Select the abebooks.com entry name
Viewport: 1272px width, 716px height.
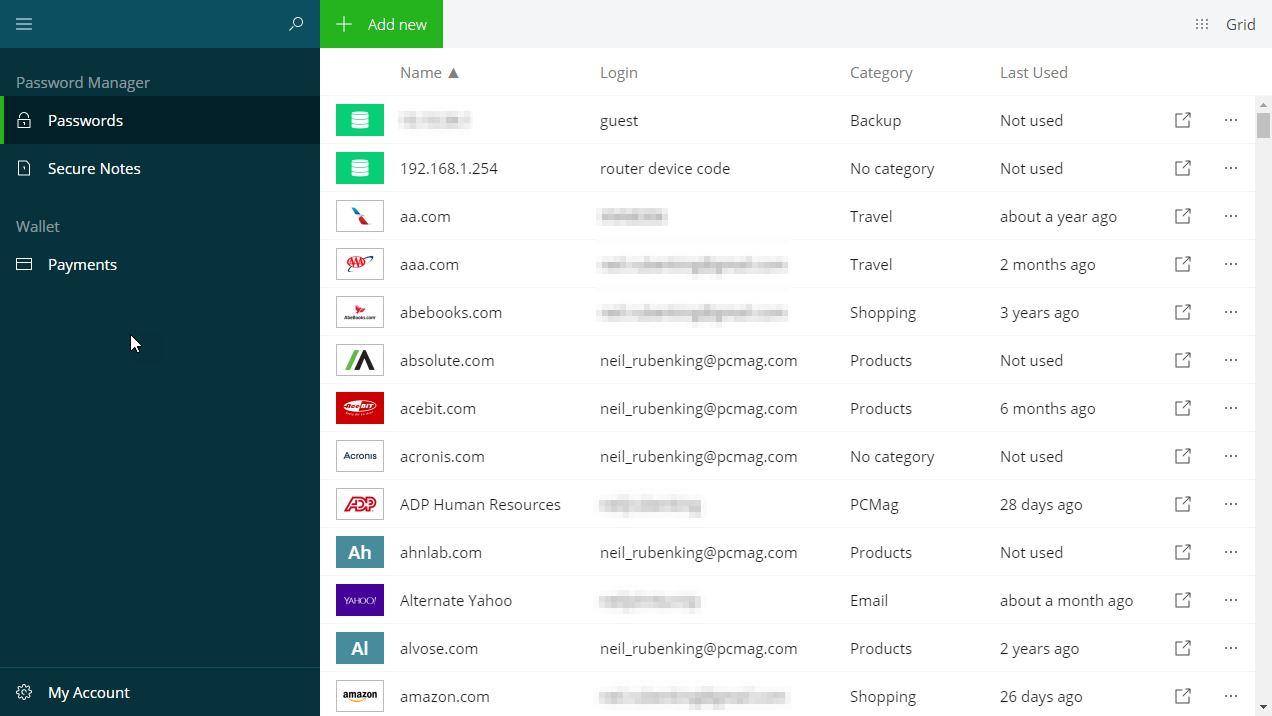(x=450, y=312)
